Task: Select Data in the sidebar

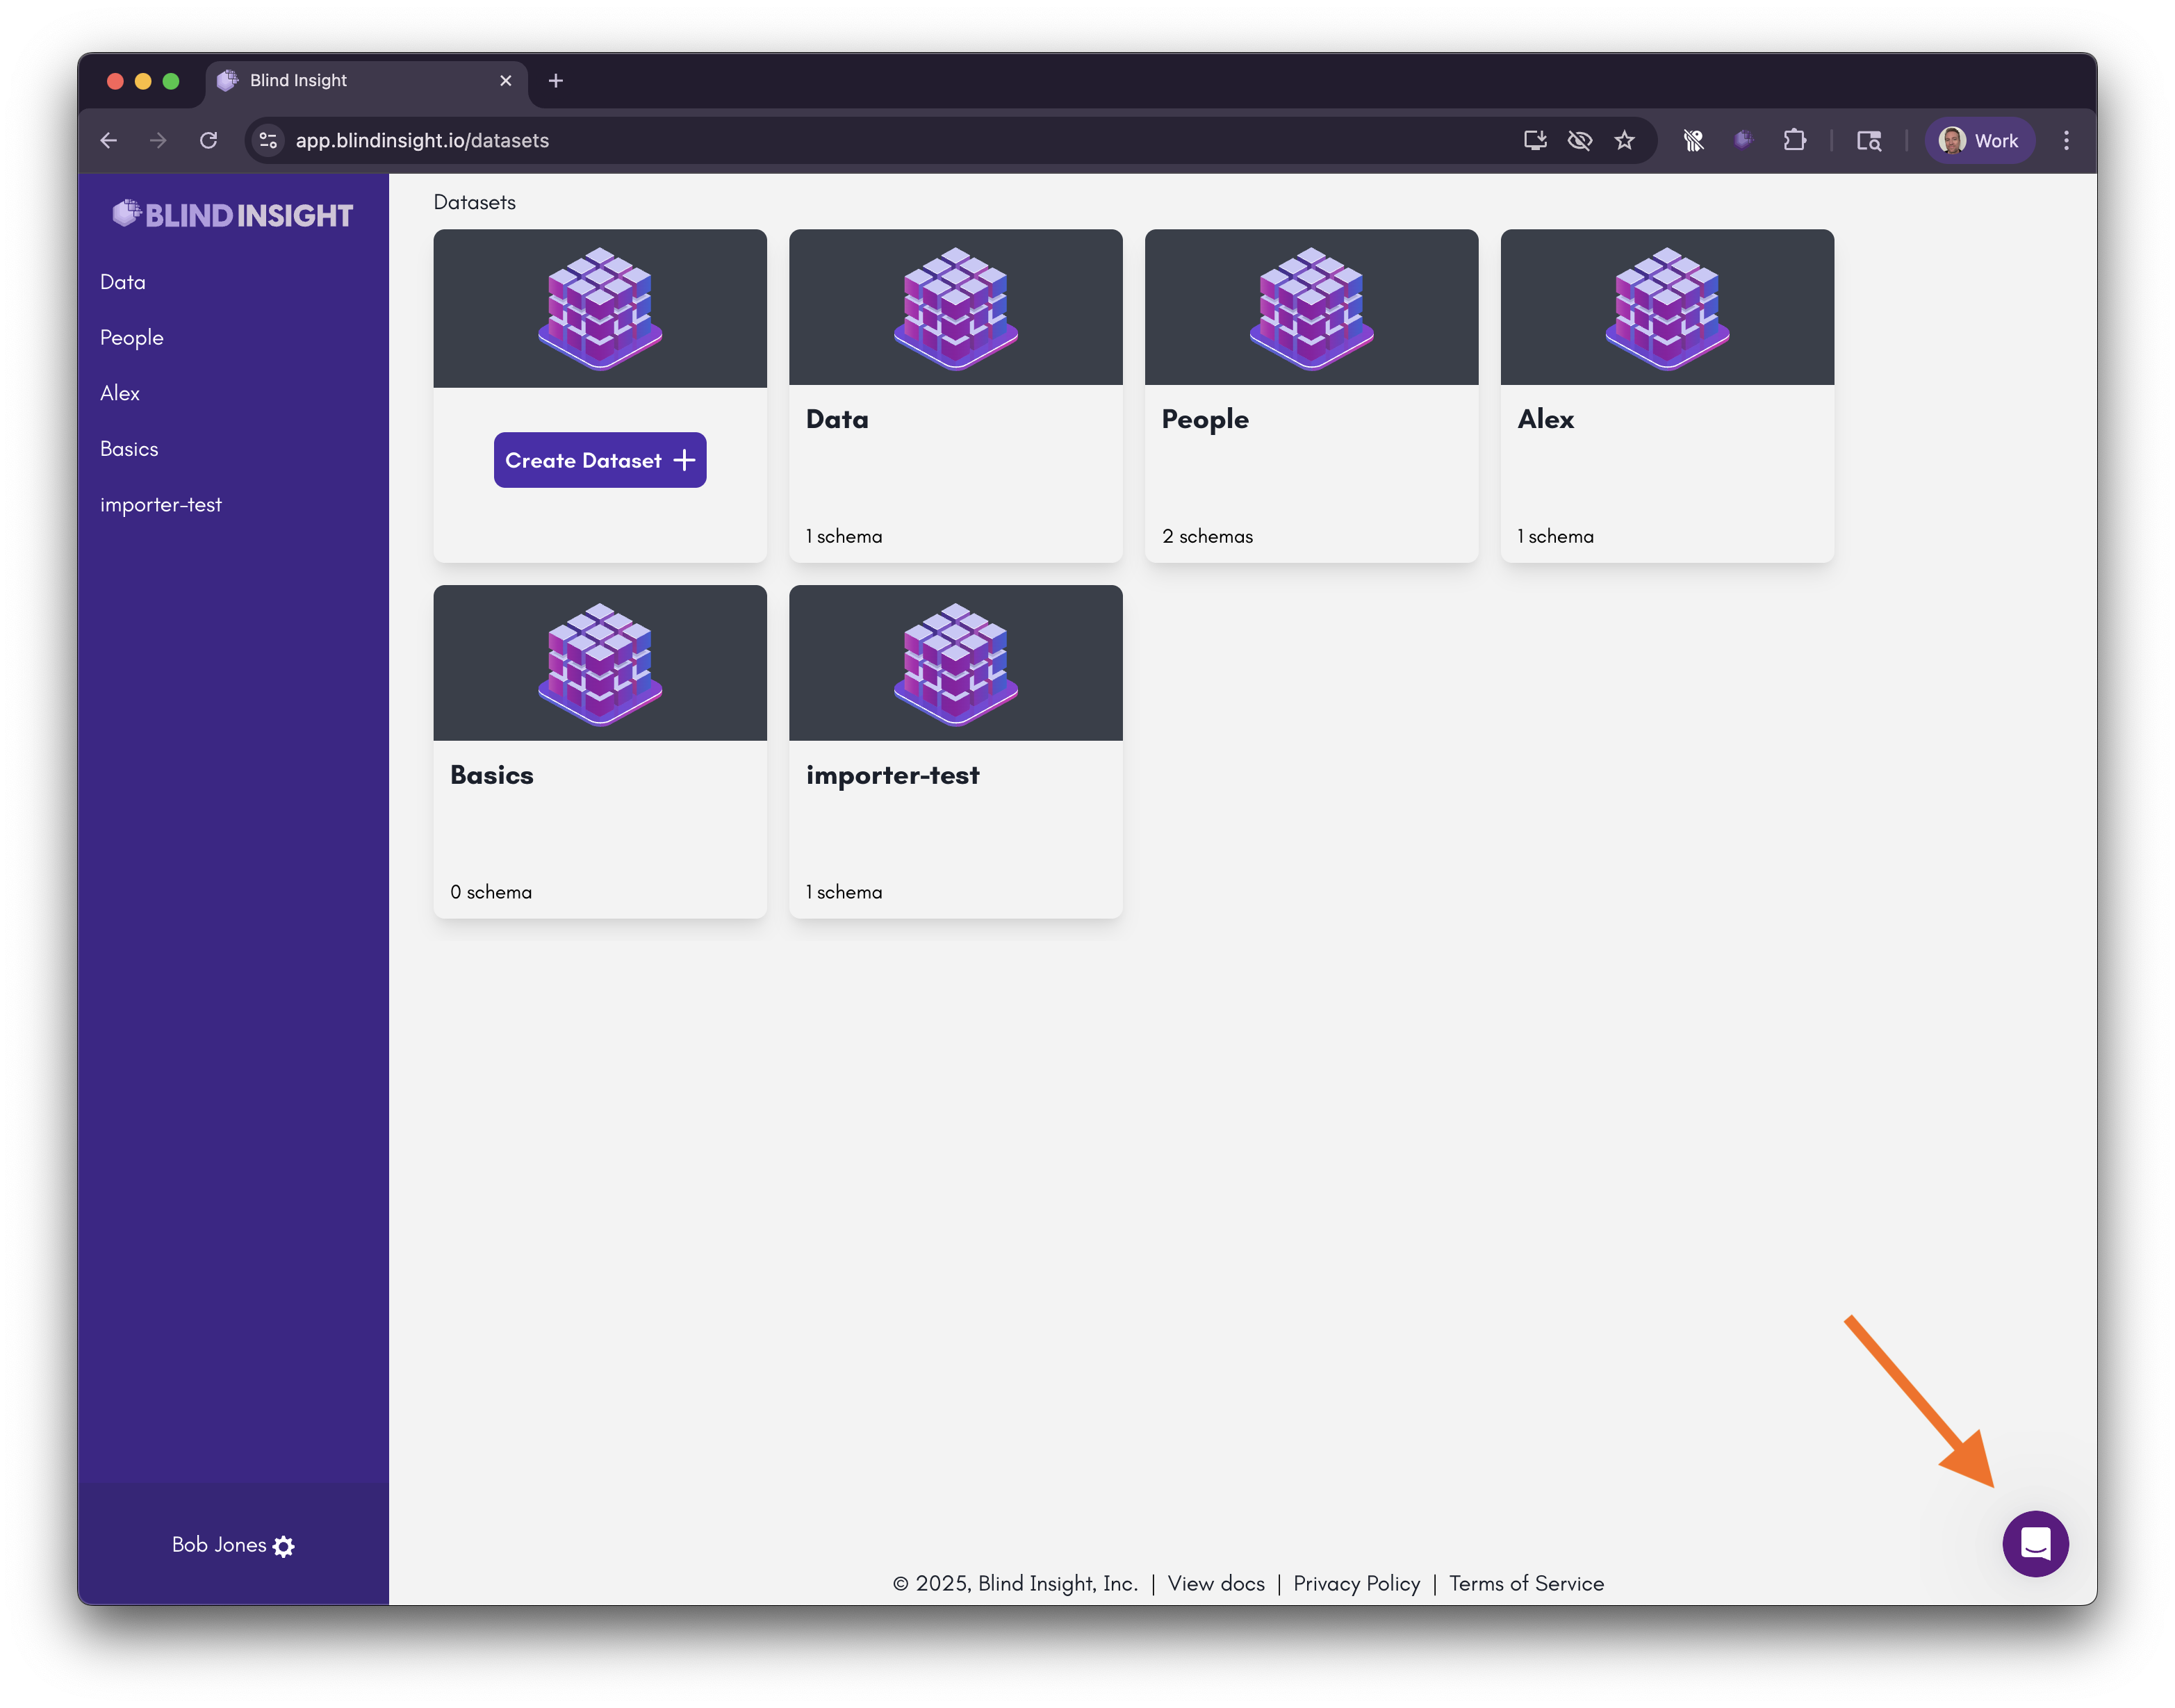Action: tap(123, 282)
